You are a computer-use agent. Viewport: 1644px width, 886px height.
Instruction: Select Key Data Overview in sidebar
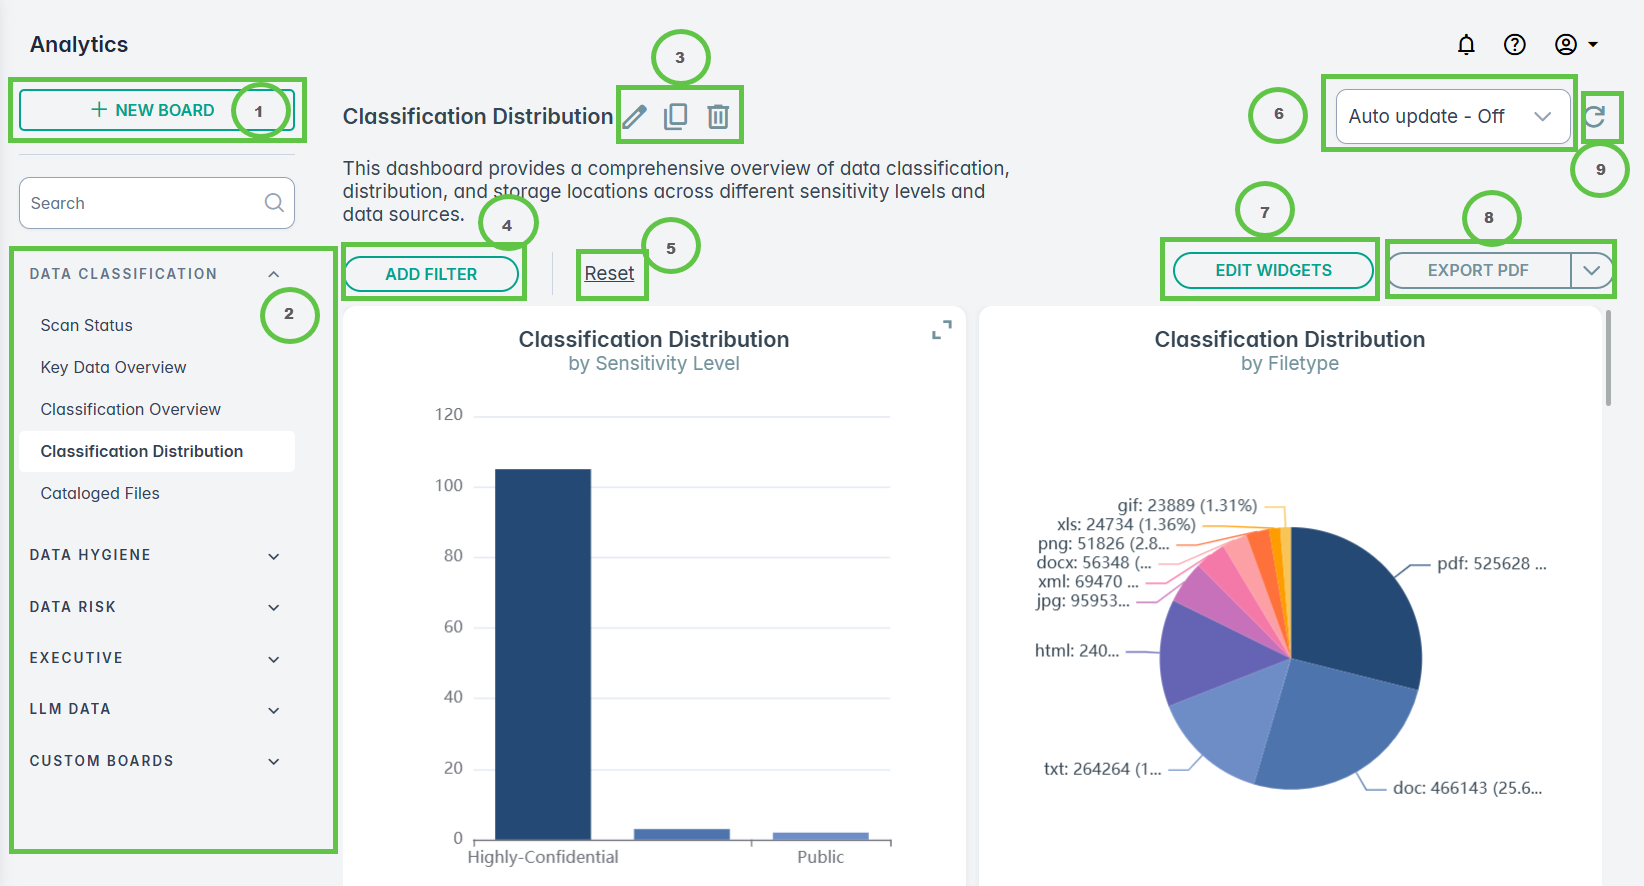point(113,367)
